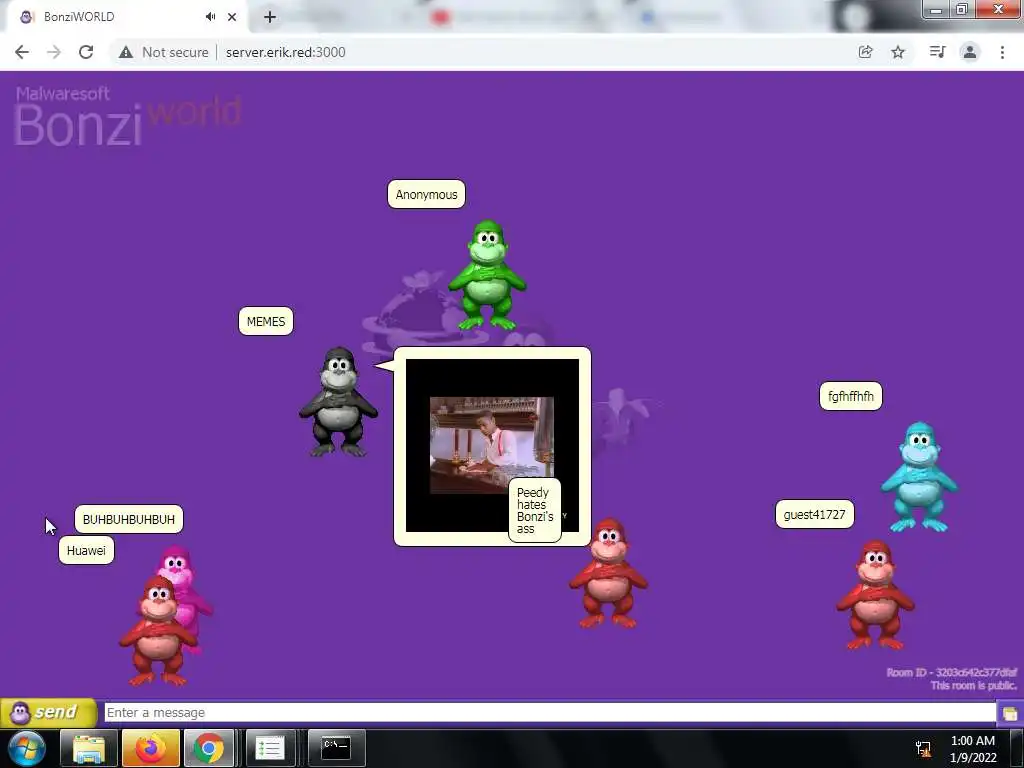Image resolution: width=1024 pixels, height=768 pixels.
Task: Mute the BonziWORLD tab audio icon
Action: pos(210,17)
